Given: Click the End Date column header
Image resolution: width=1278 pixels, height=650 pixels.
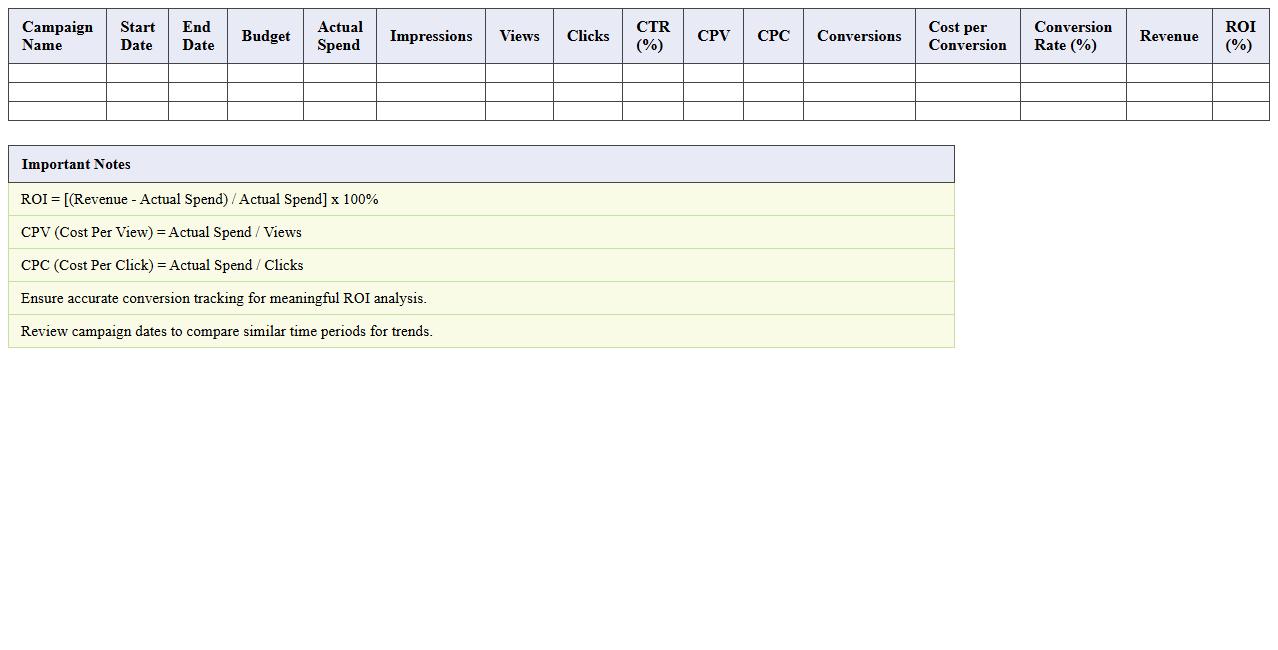Looking at the screenshot, I should 197,36.
